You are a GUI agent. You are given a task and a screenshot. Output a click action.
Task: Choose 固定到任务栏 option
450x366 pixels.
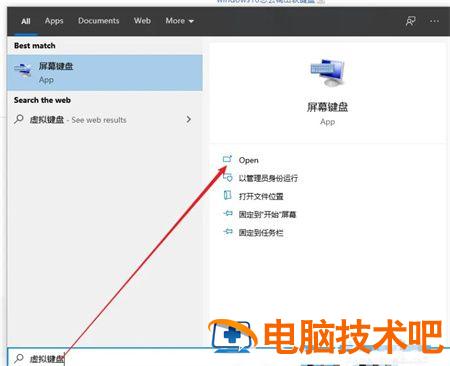[261, 233]
